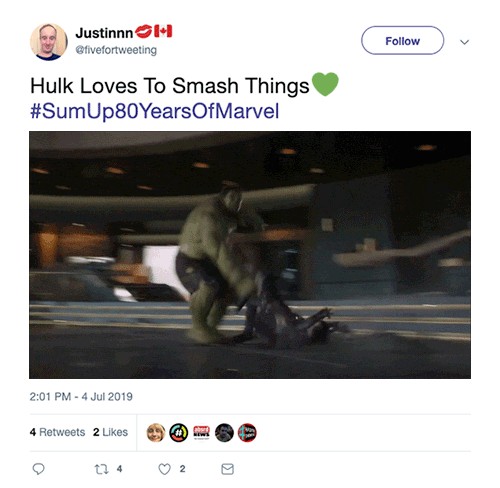Open the blonde-haired liker's avatar

[x=156, y=433]
